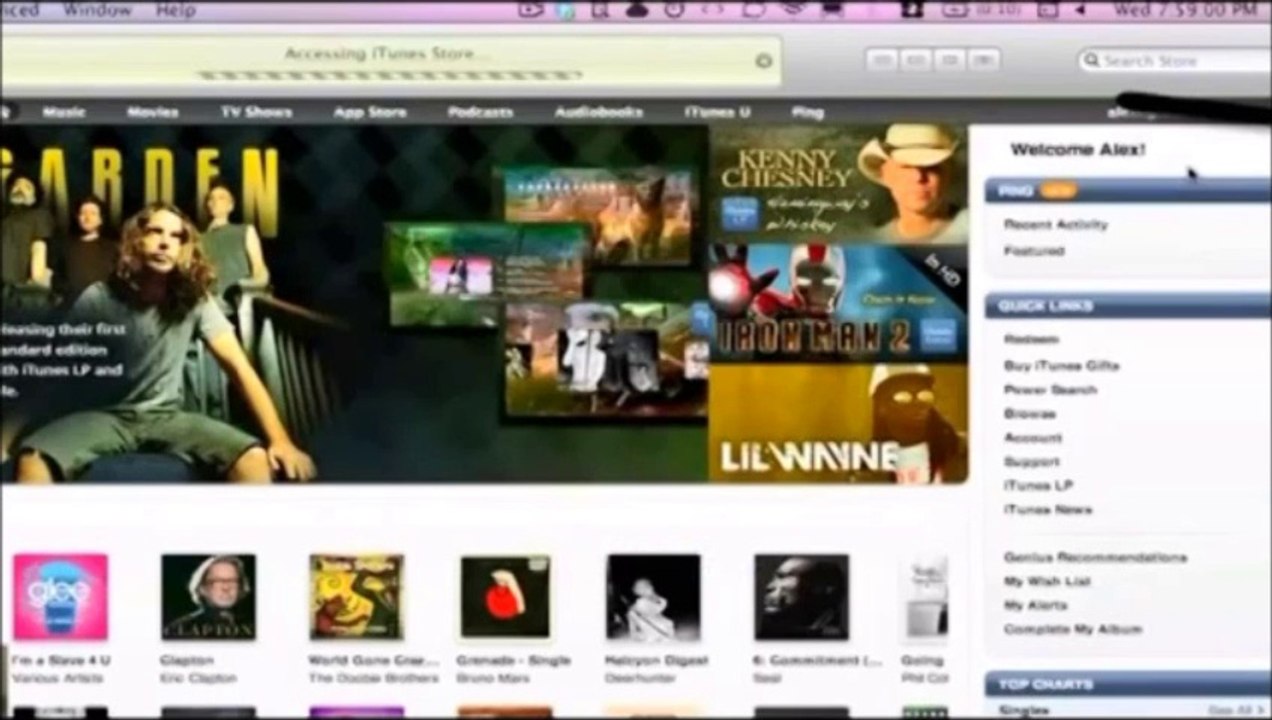Open the Help menu
1272x720 pixels.
pyautogui.click(x=176, y=9)
